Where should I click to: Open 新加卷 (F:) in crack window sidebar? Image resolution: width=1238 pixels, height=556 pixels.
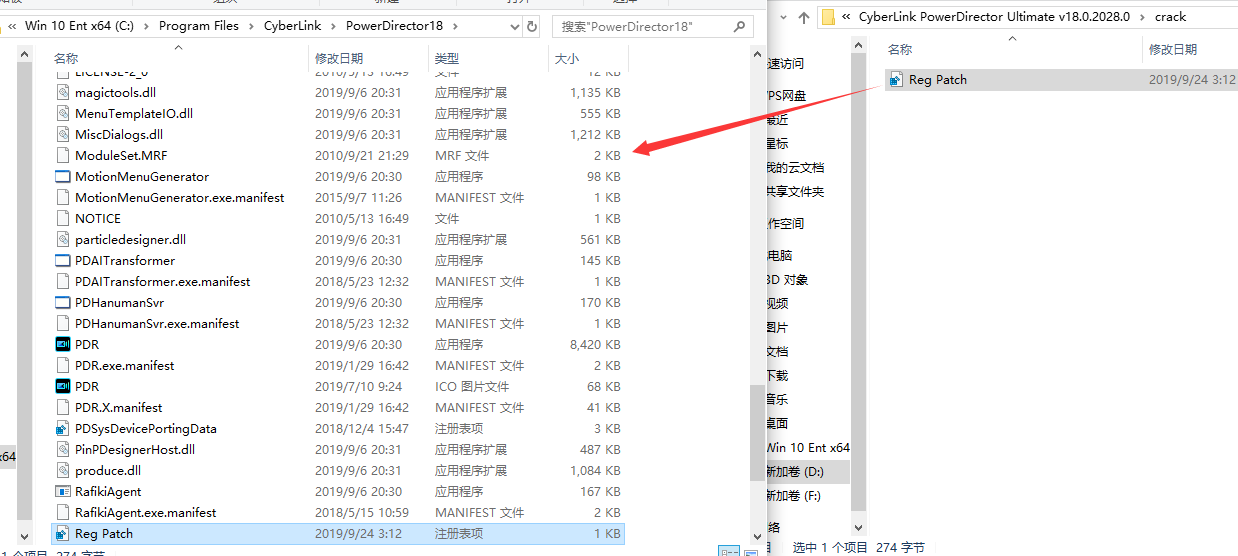794,495
